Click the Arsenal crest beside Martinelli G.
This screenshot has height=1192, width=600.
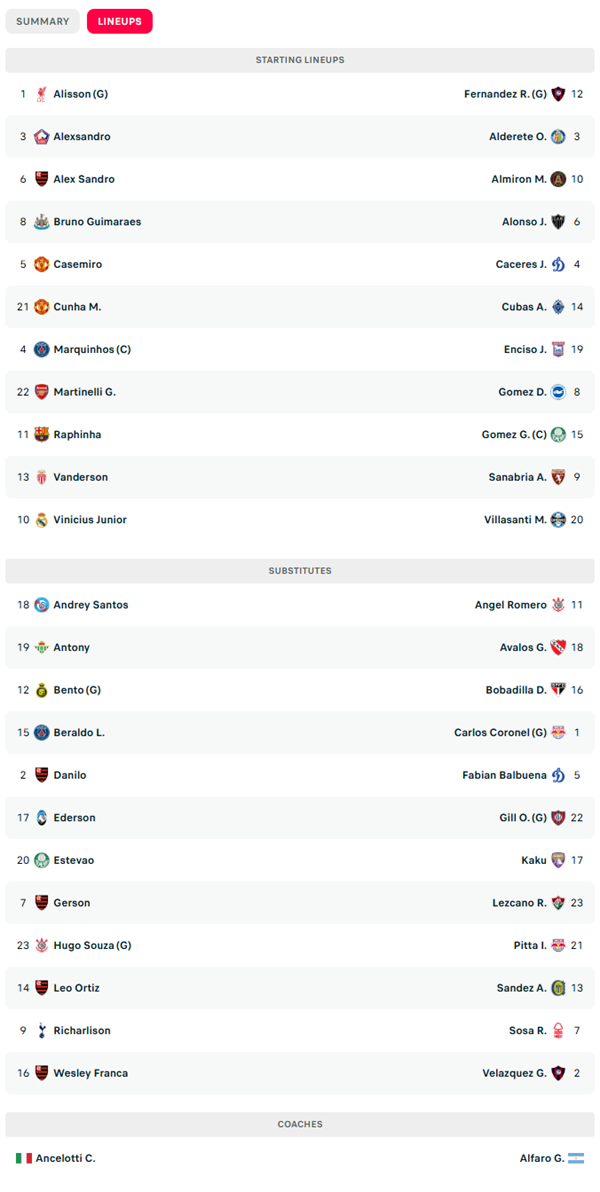coord(42,392)
